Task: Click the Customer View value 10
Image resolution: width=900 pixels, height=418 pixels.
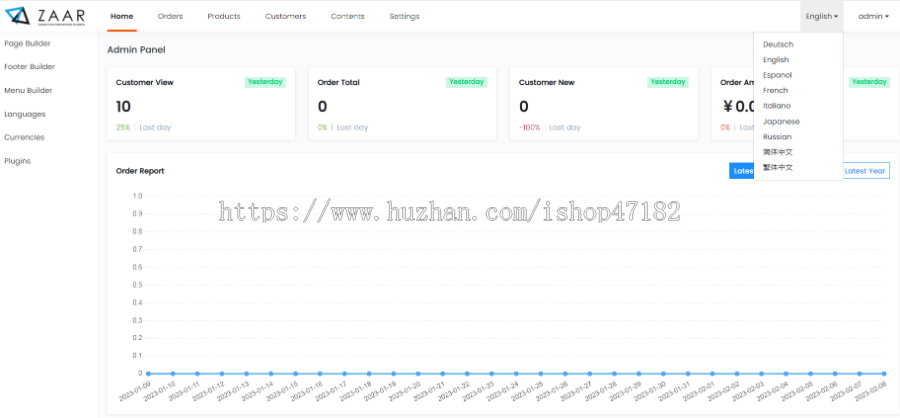Action: [x=123, y=107]
